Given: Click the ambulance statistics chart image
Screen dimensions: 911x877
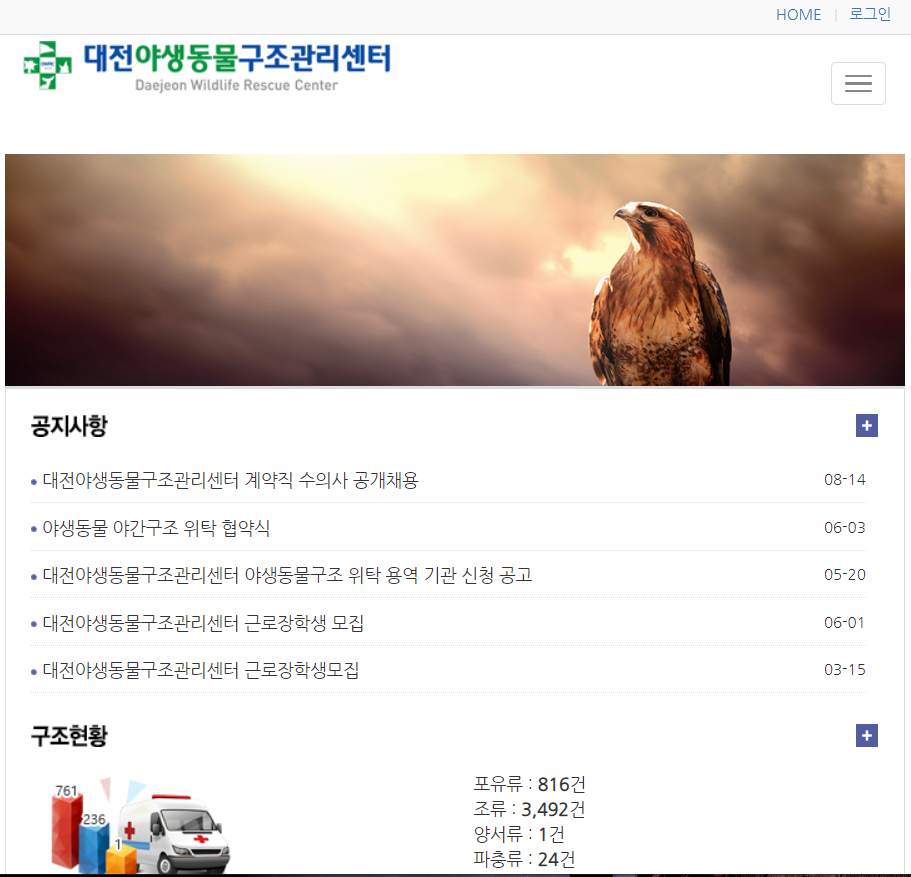Looking at the screenshot, I should pyautogui.click(x=140, y=825).
